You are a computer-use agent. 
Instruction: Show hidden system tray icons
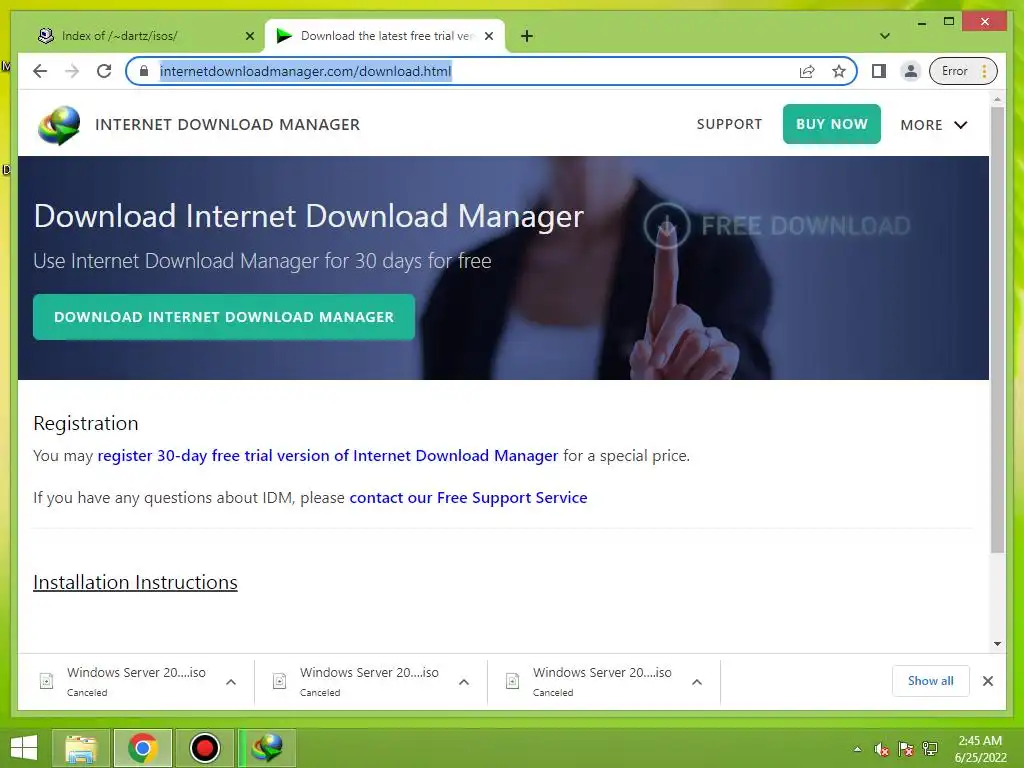(857, 749)
